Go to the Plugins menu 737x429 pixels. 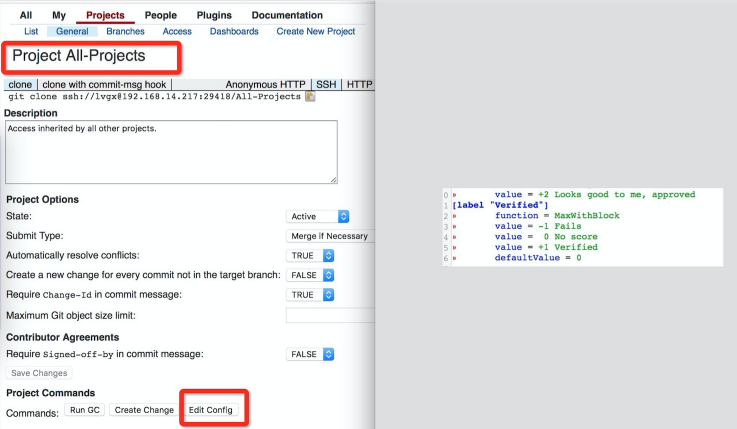(x=214, y=15)
